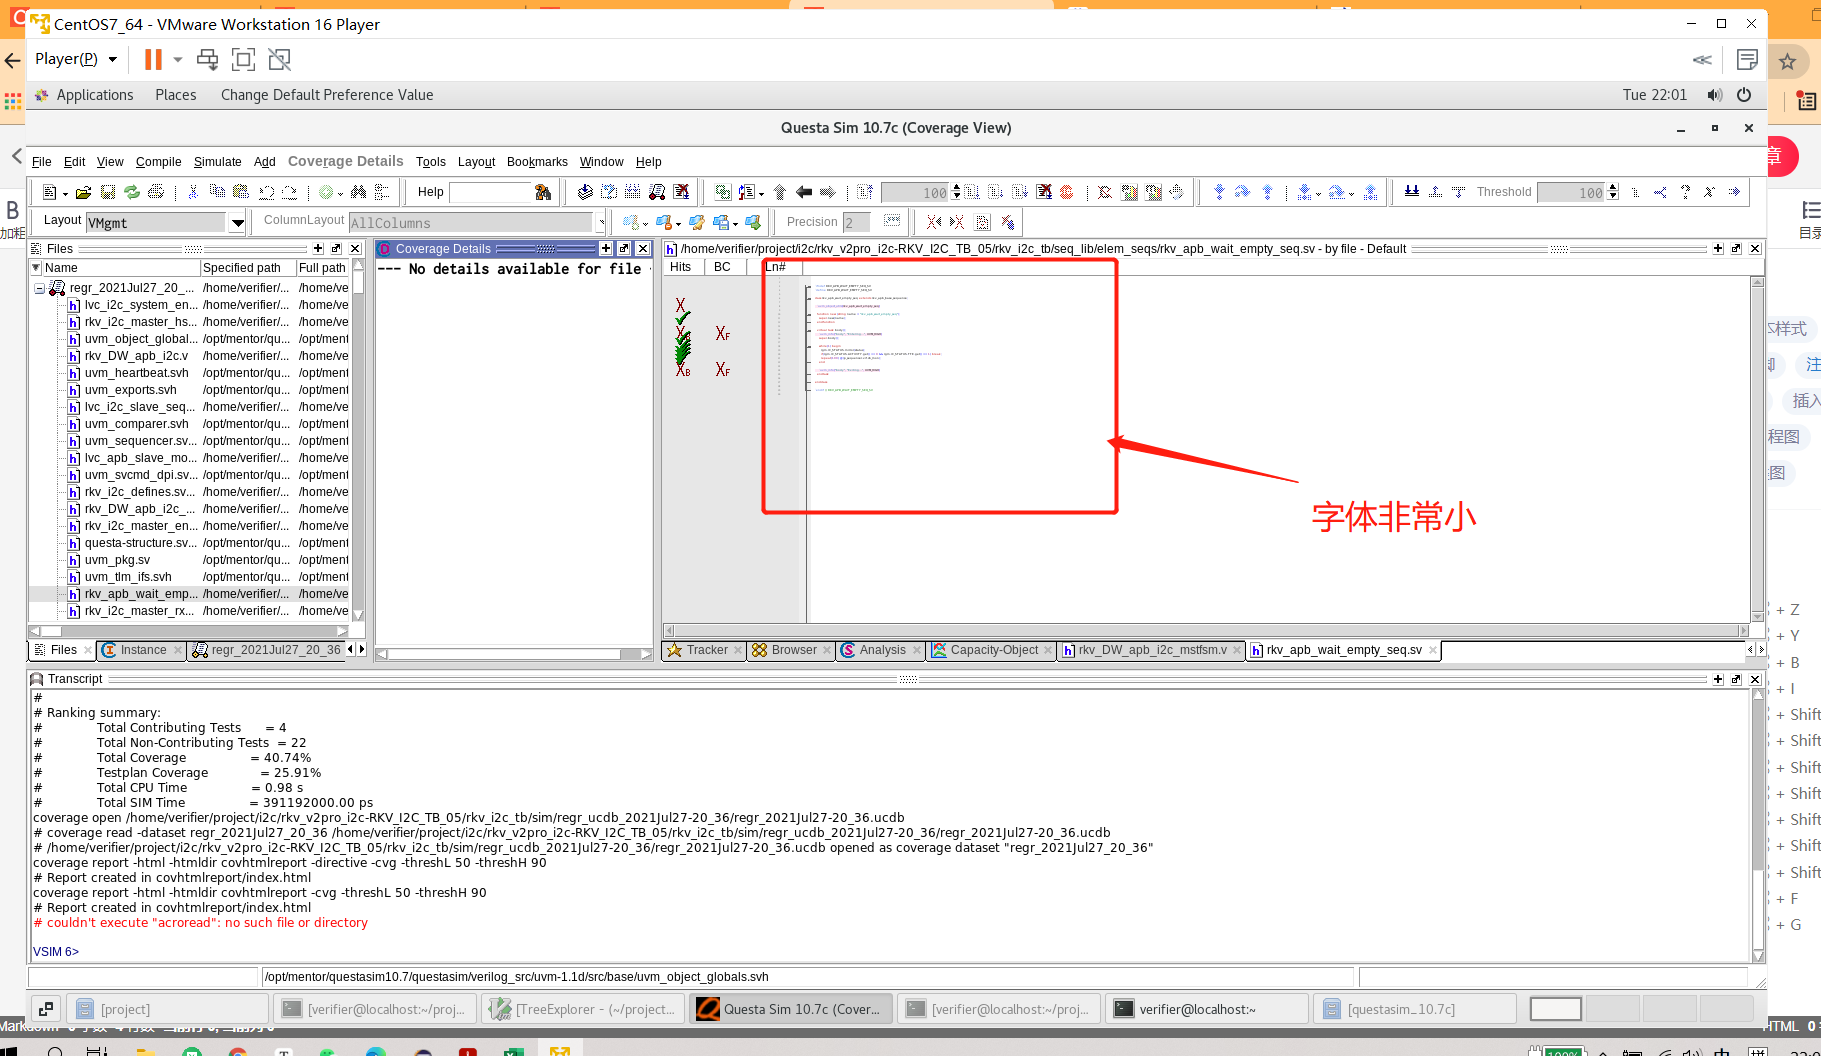Screen dimensions: 1821x1056
Task: Open the Simulate menu
Action: coord(218,162)
